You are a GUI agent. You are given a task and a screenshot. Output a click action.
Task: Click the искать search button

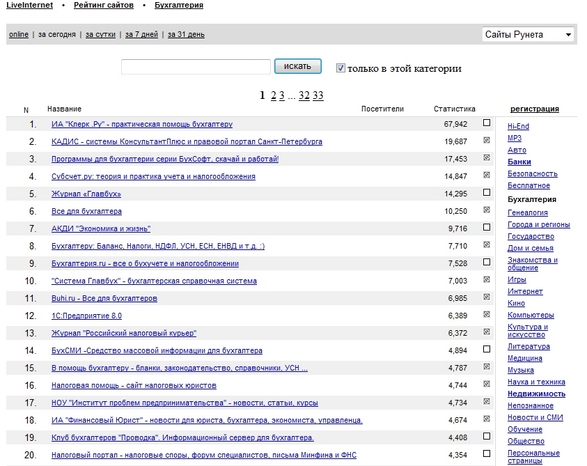(x=298, y=66)
